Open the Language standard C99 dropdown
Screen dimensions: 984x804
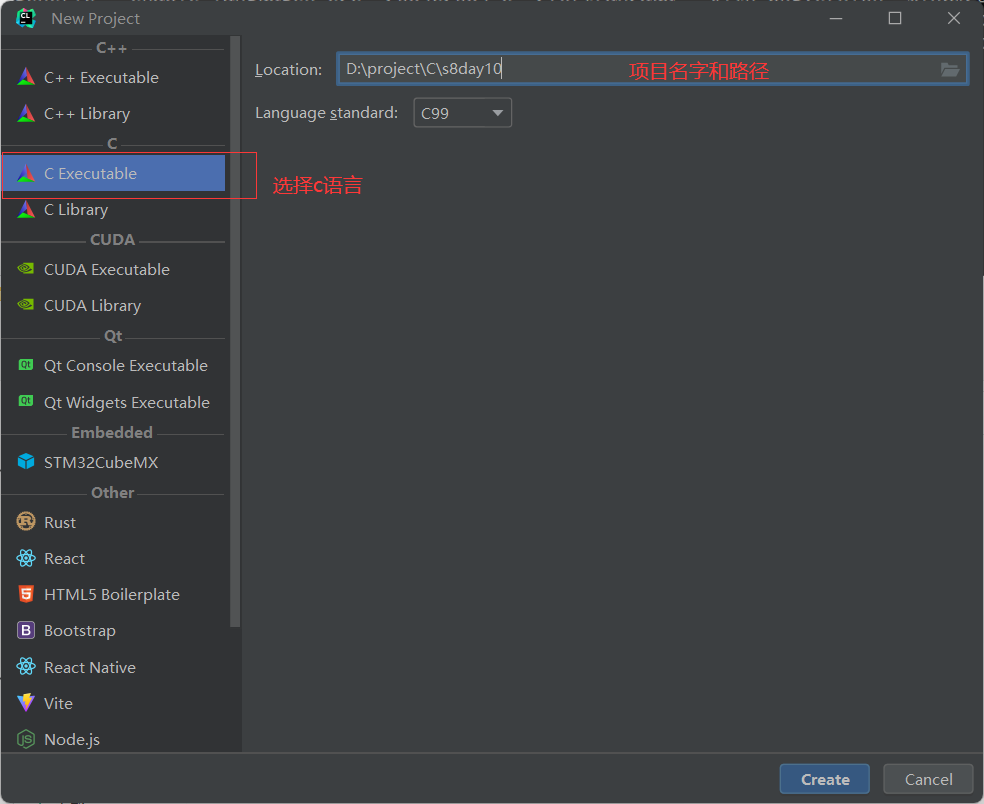[x=463, y=113]
